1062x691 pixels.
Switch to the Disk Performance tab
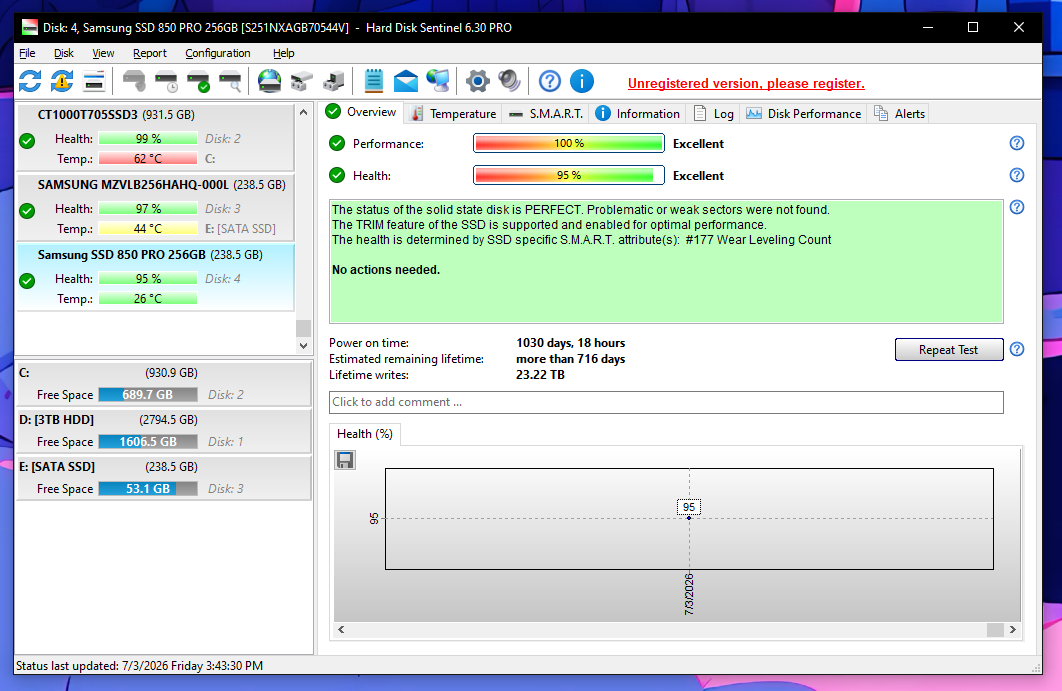803,114
